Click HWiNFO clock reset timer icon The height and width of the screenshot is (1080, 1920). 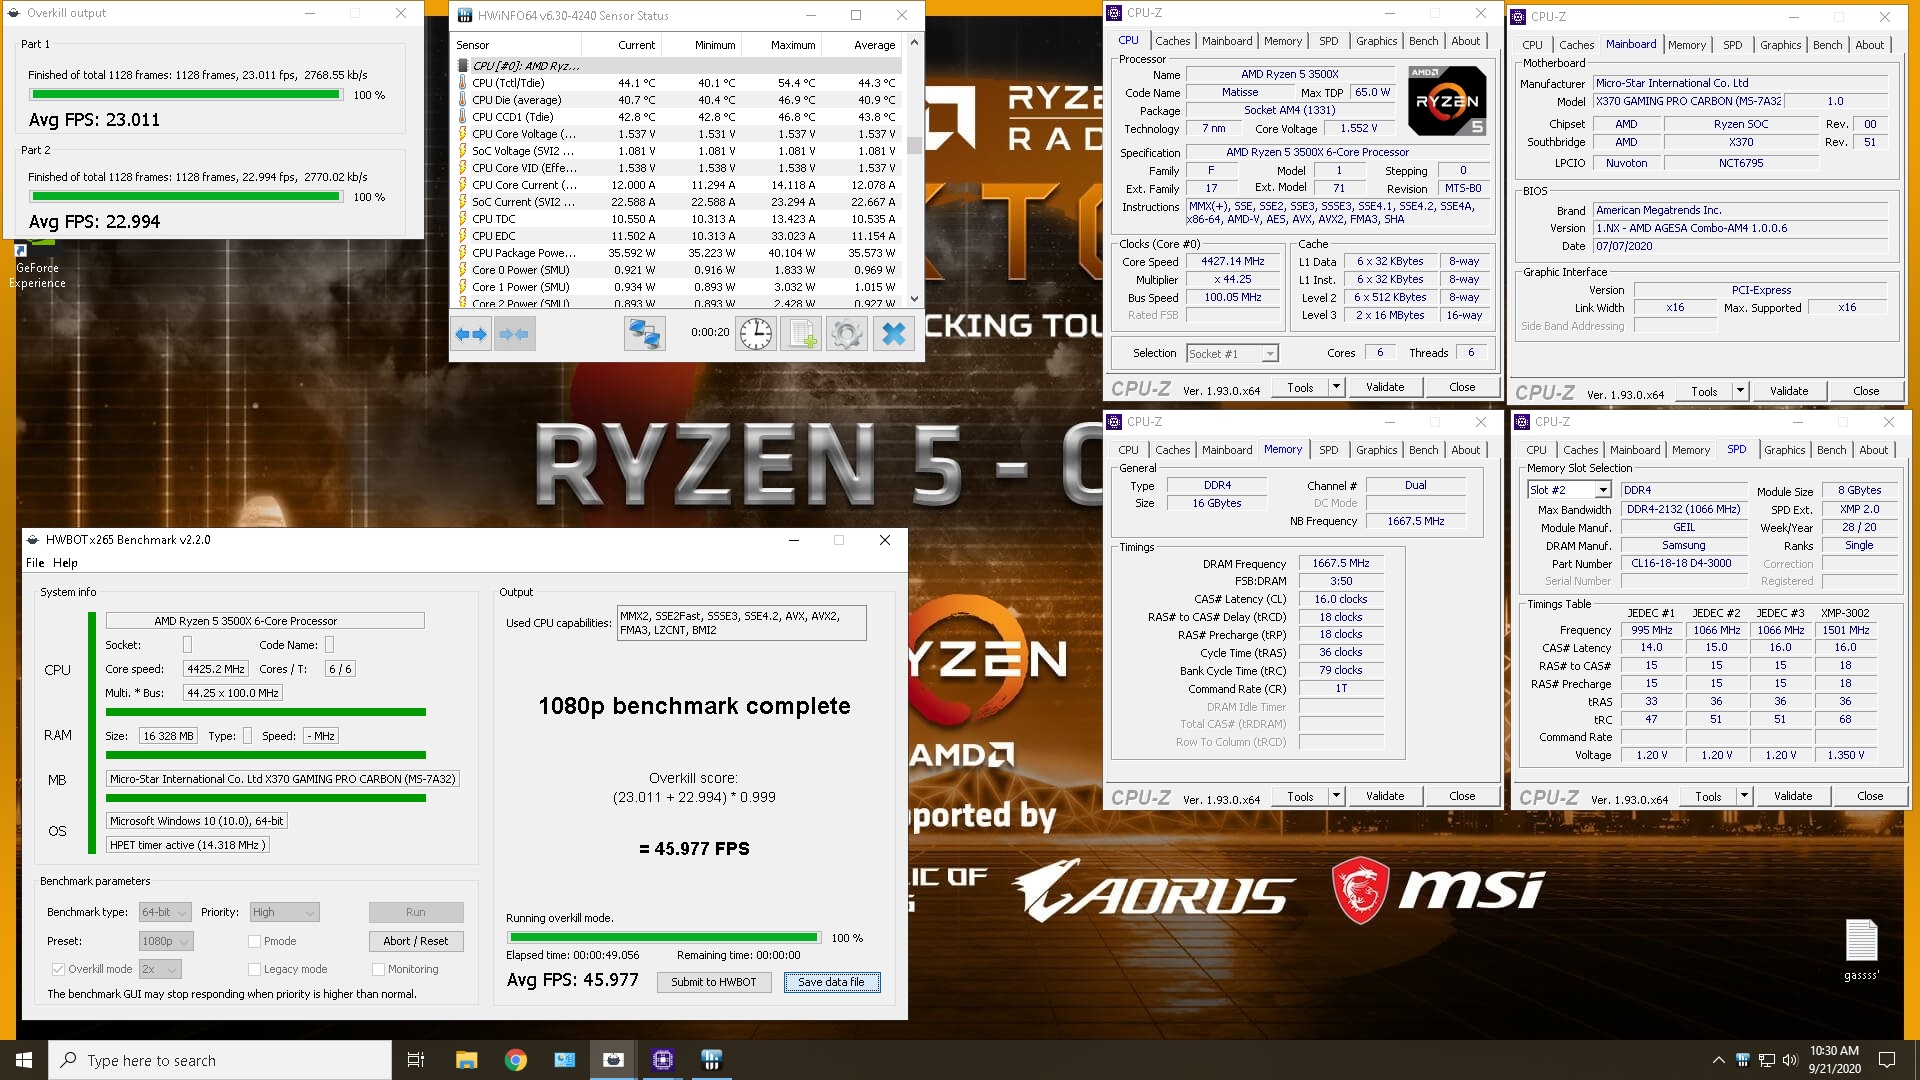pyautogui.click(x=755, y=334)
